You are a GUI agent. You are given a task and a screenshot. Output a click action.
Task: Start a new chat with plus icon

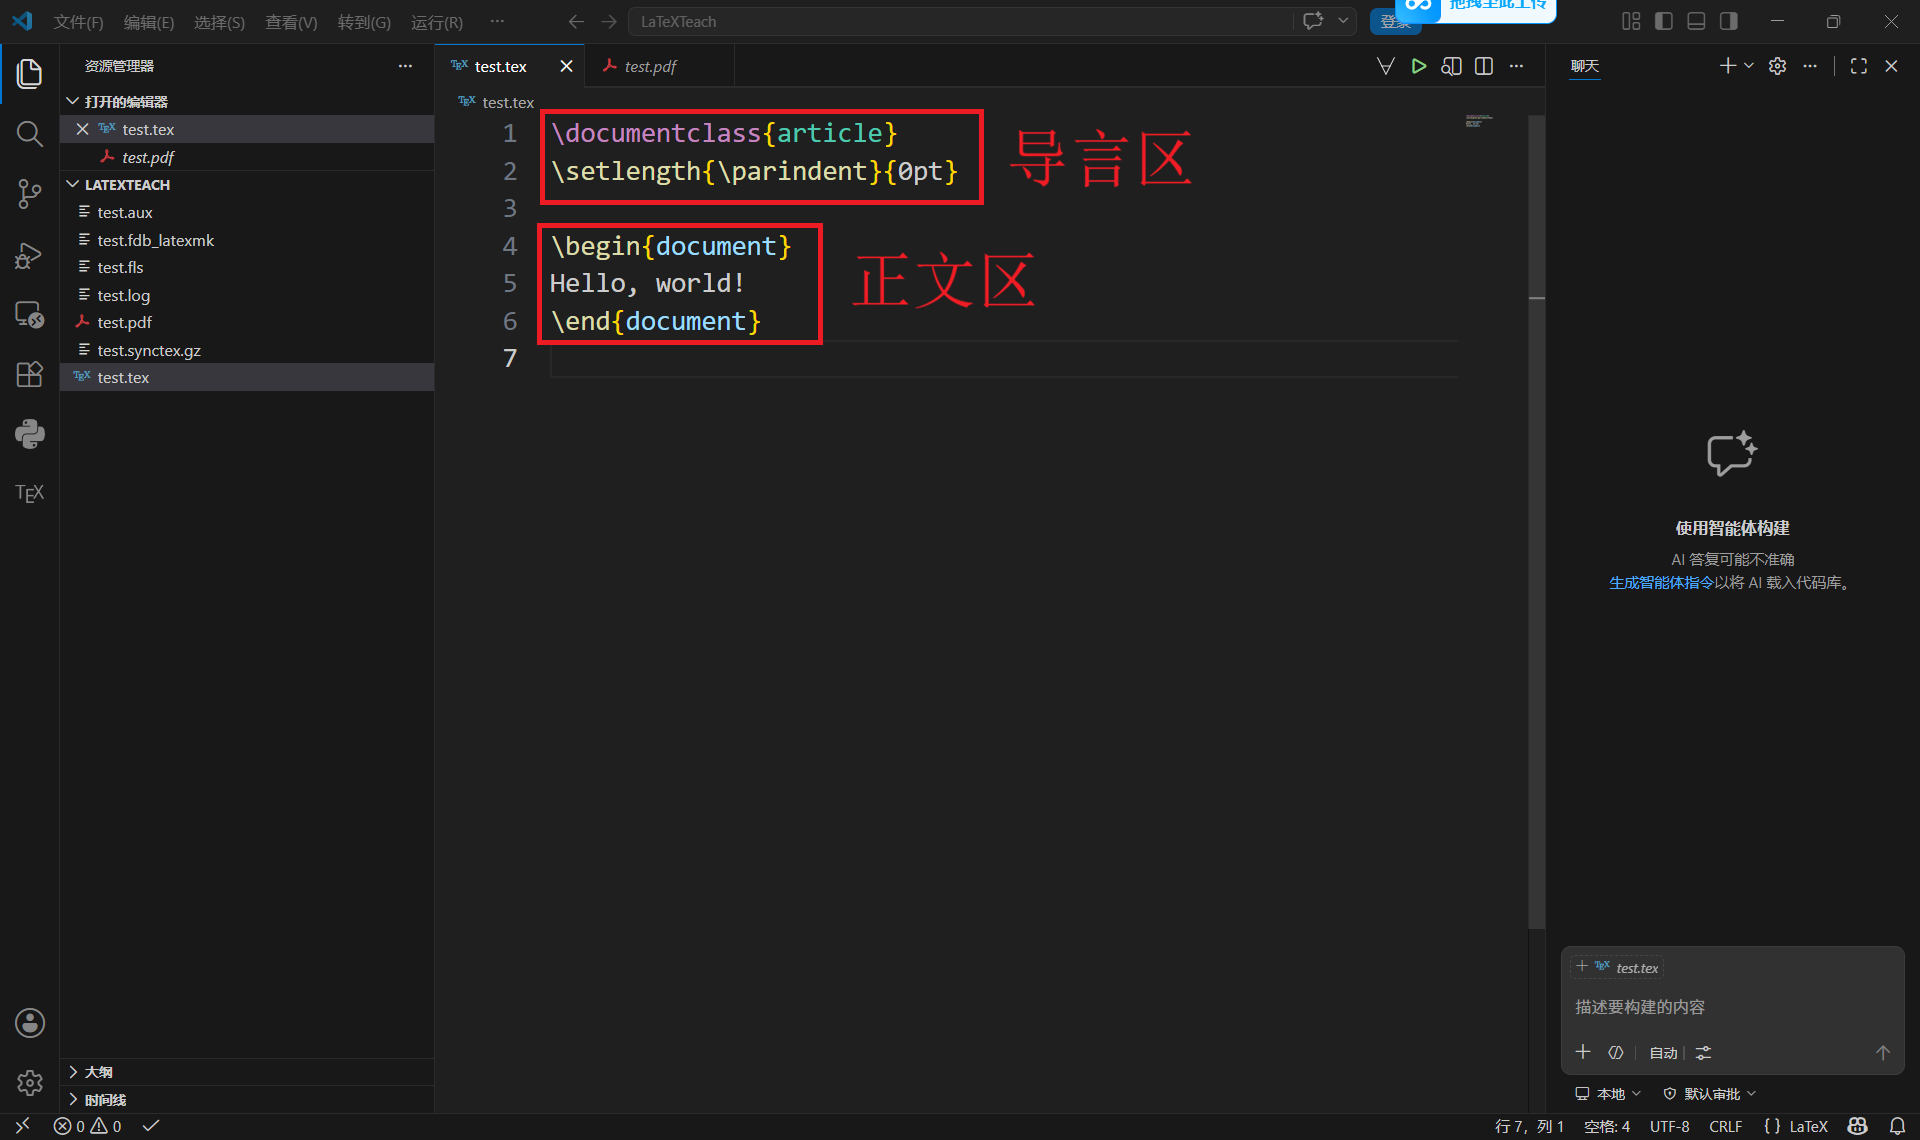click(x=1727, y=66)
